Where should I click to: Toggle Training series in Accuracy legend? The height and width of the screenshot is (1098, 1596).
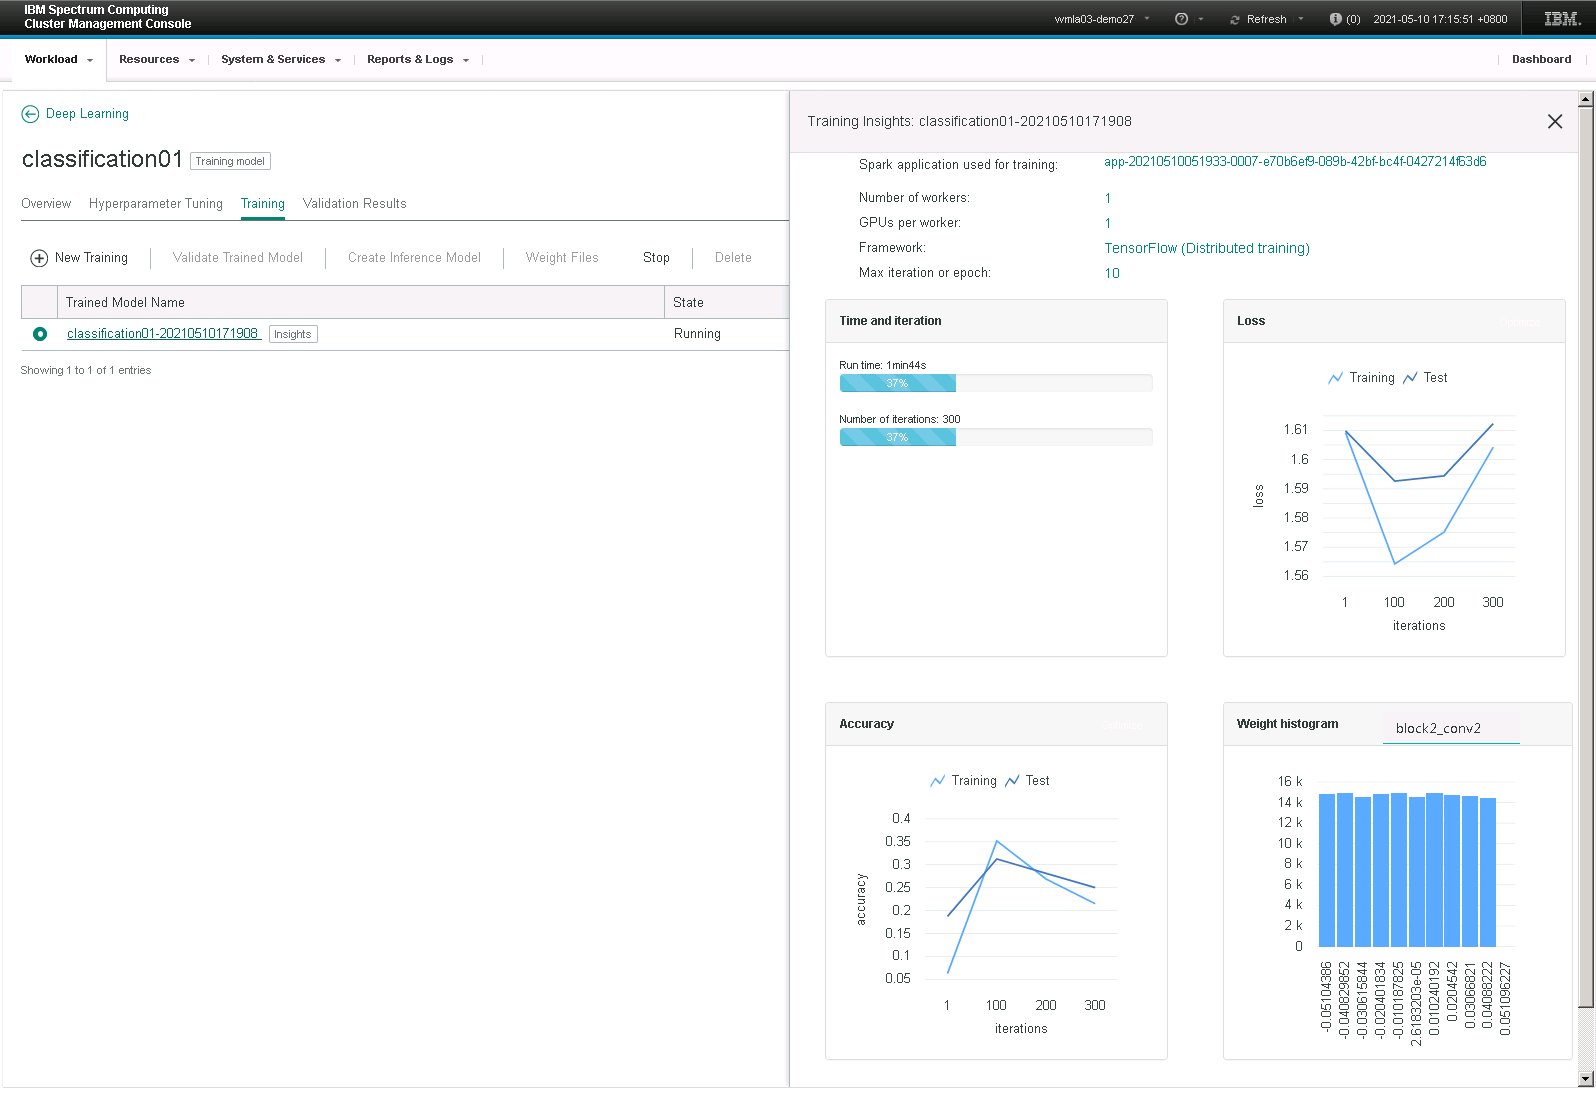pyautogui.click(x=963, y=781)
